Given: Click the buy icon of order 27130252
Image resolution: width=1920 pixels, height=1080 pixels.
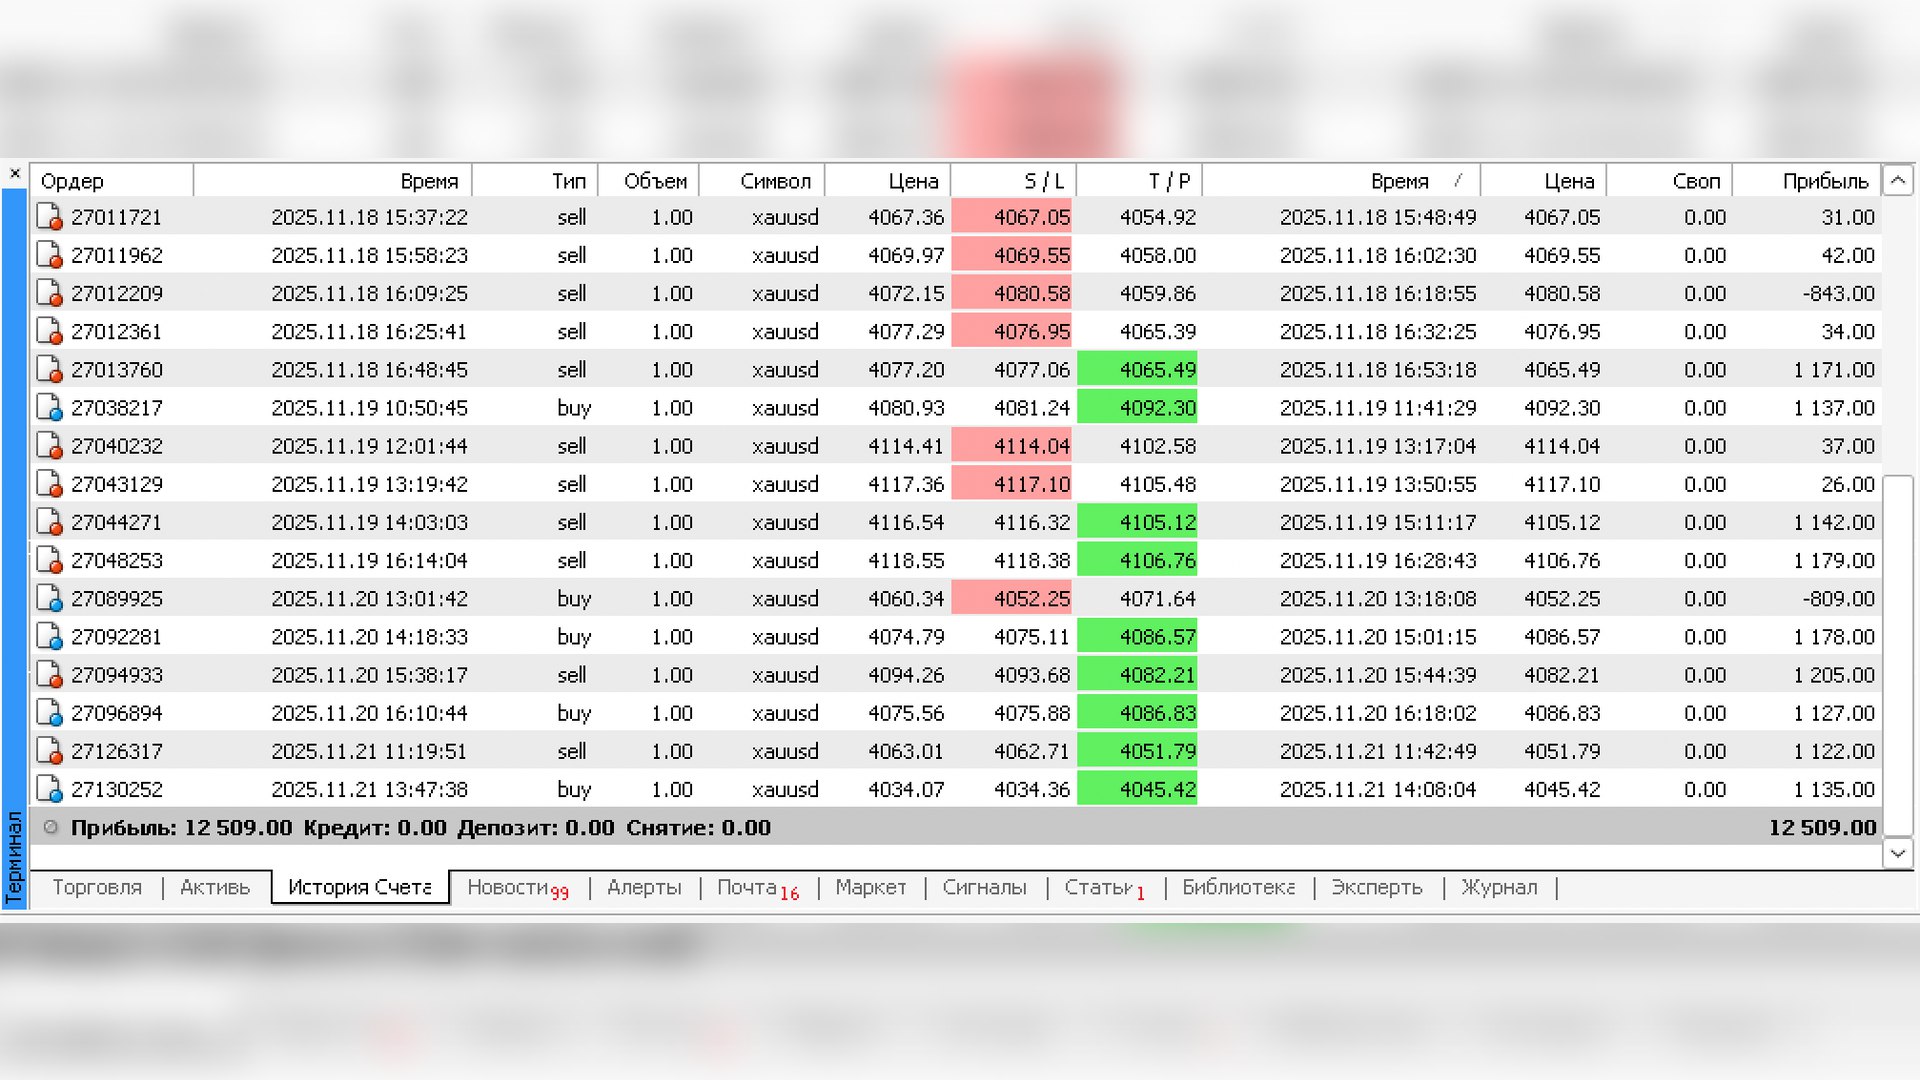Looking at the screenshot, I should tap(50, 789).
